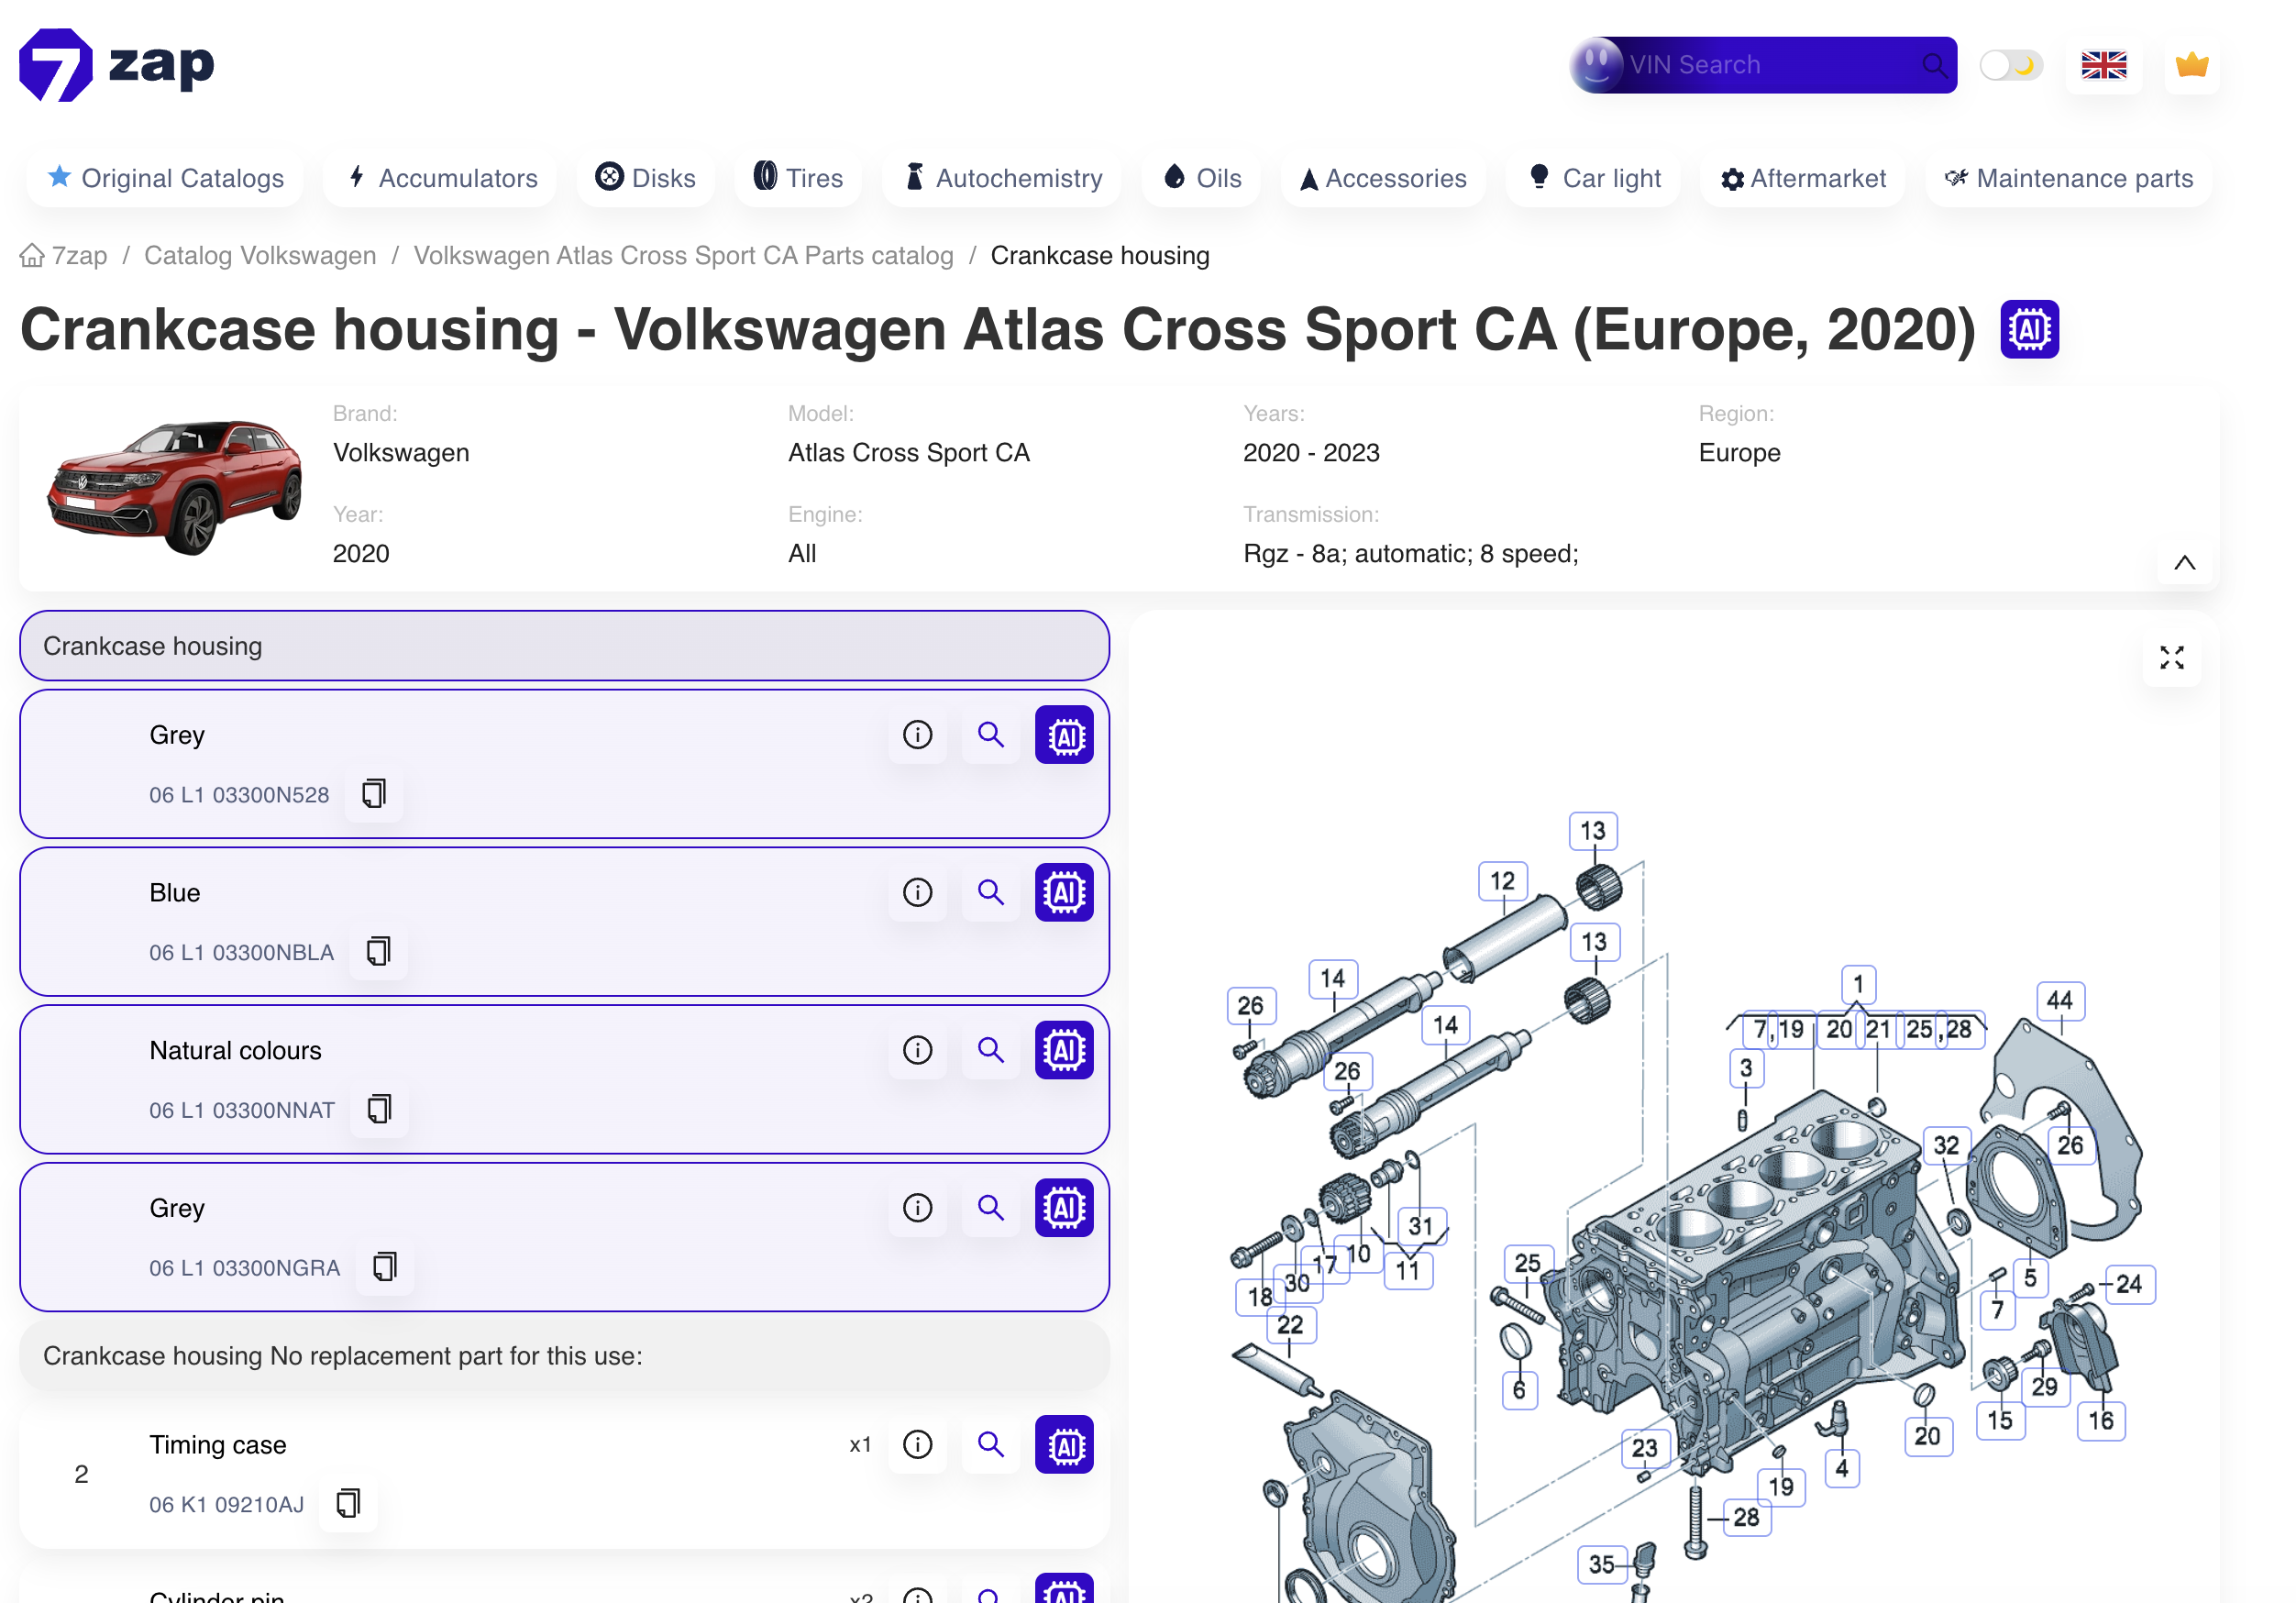Expand the parts diagram to fullscreen
Image resolution: width=2296 pixels, height=1603 pixels.
coord(2171,658)
